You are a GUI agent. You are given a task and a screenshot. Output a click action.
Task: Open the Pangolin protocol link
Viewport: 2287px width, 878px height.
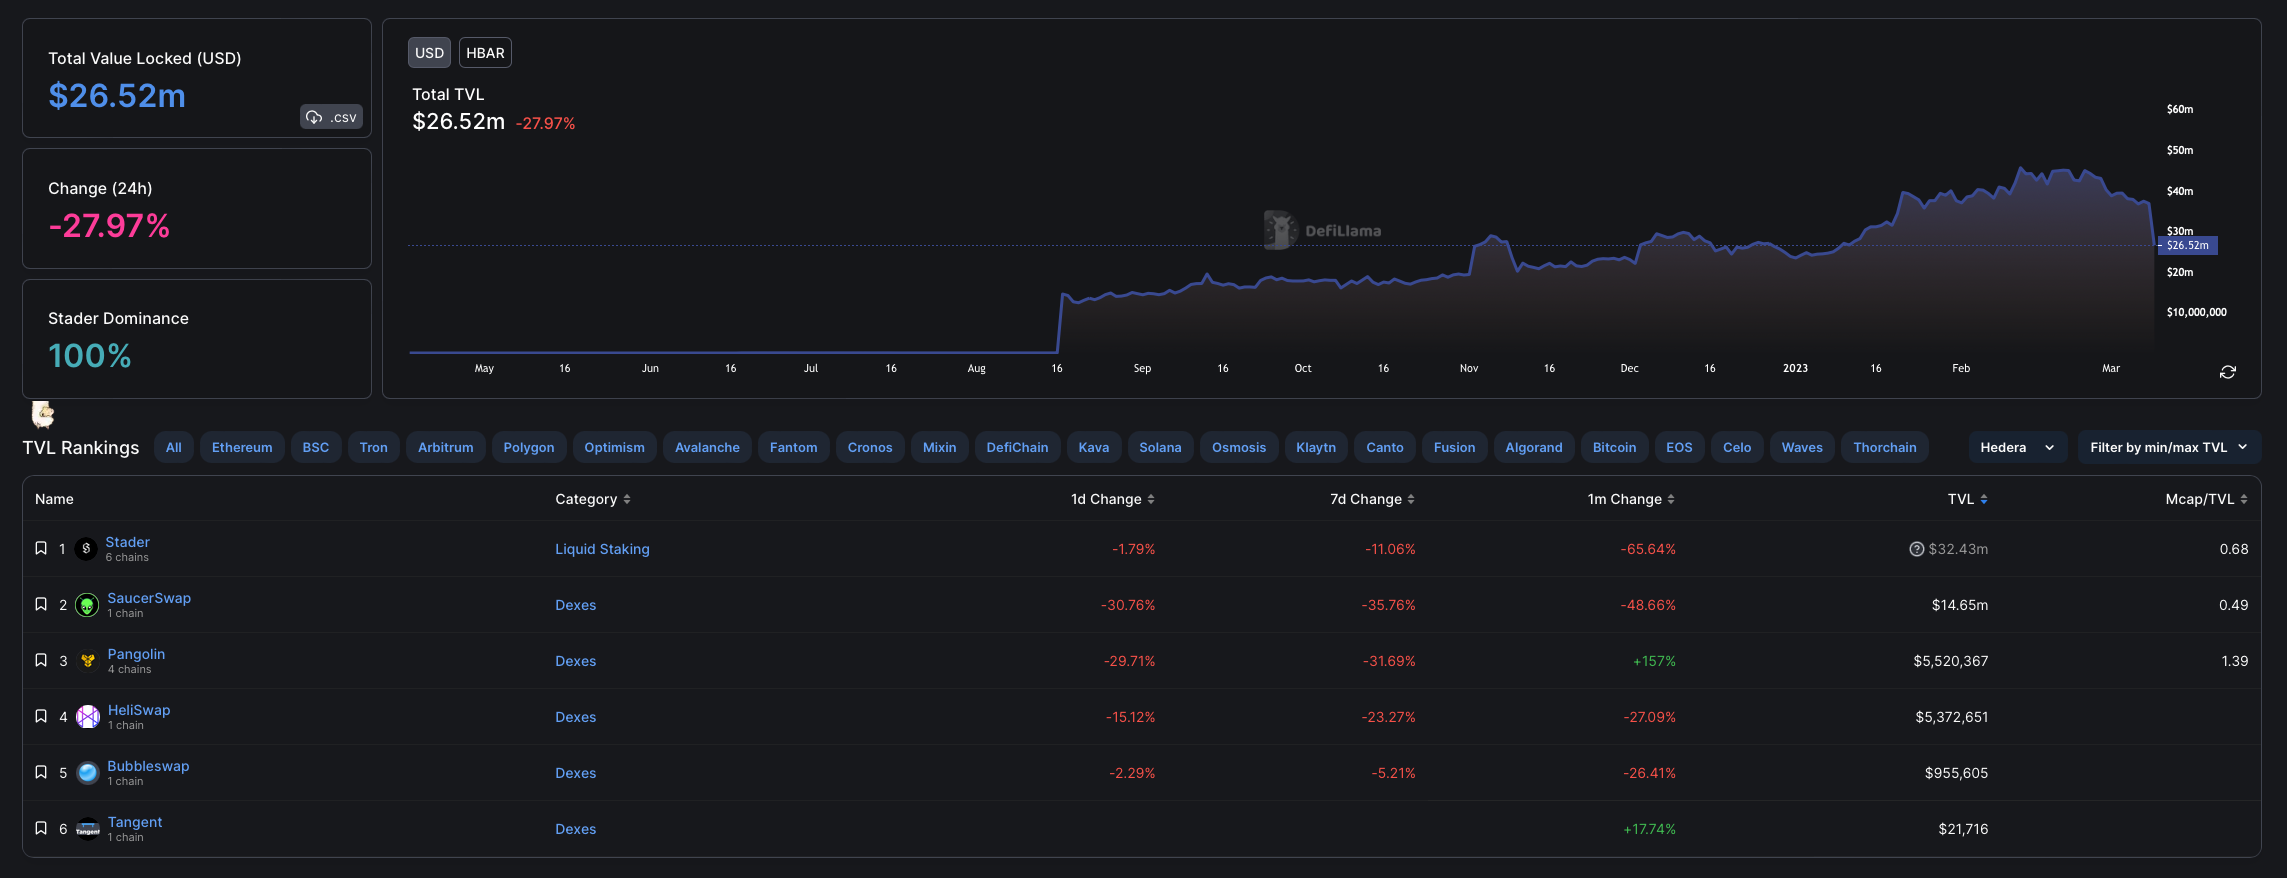pos(136,654)
